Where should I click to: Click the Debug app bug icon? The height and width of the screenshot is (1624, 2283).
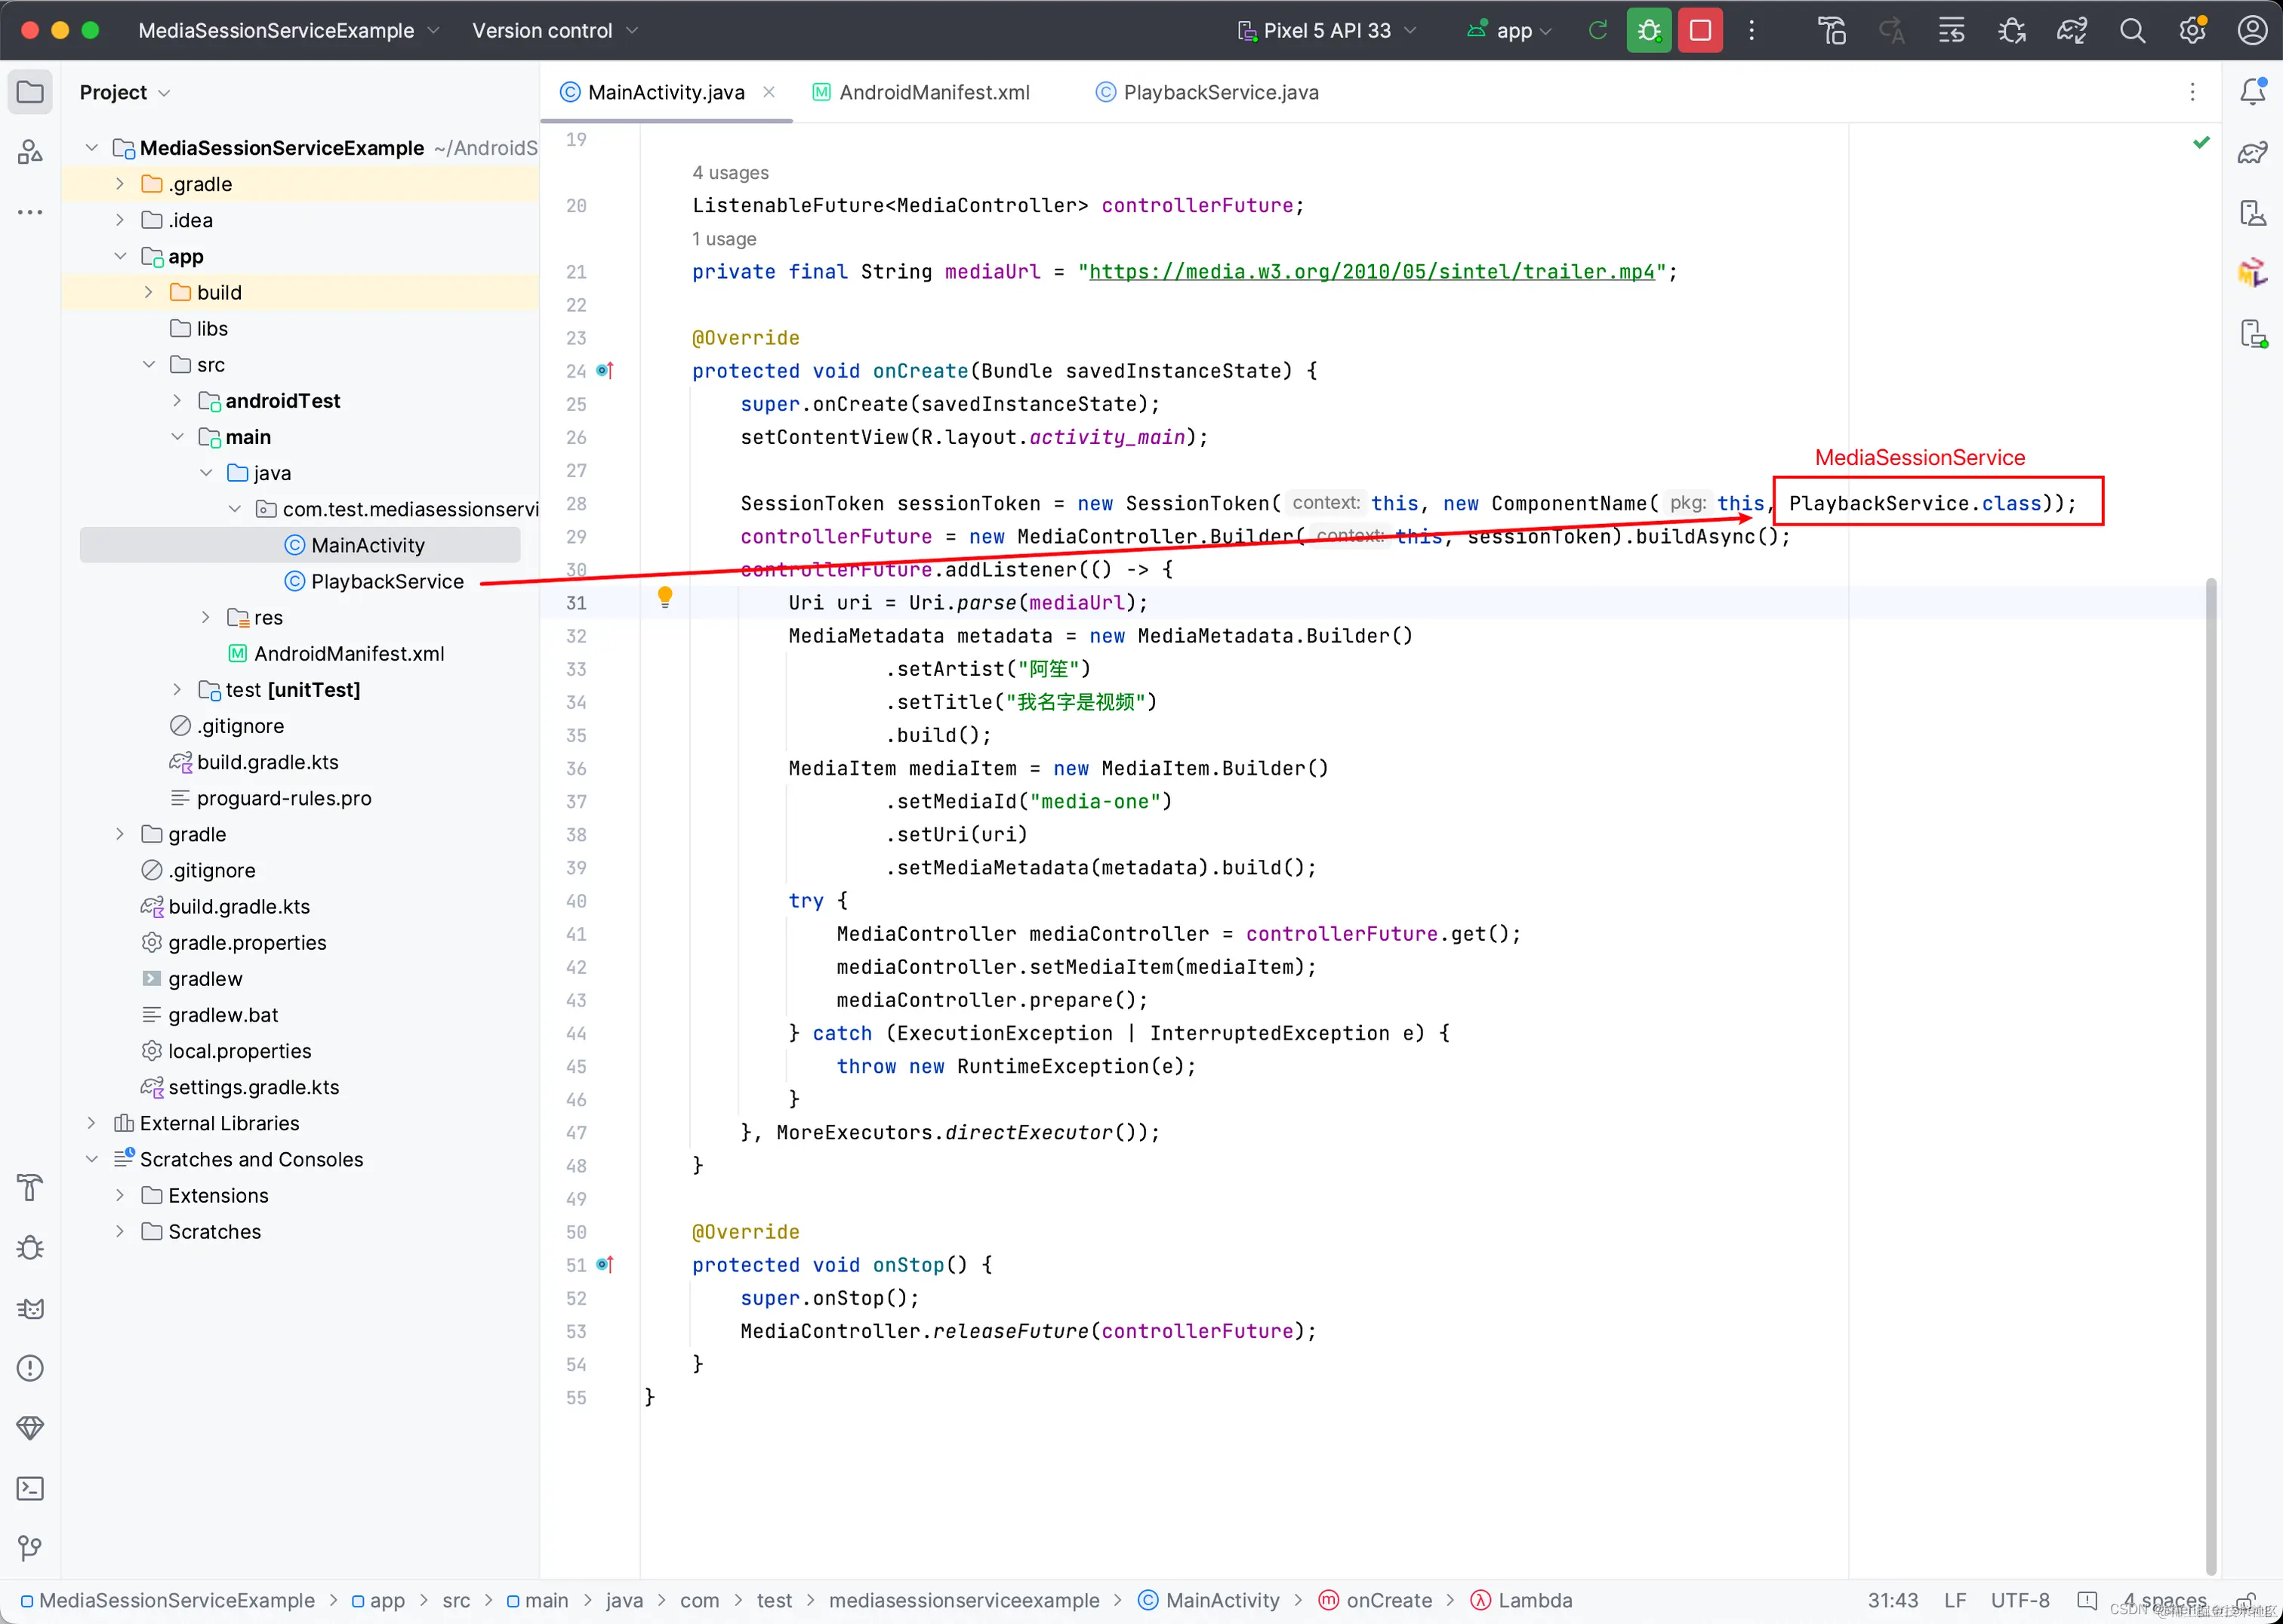pos(1648,30)
